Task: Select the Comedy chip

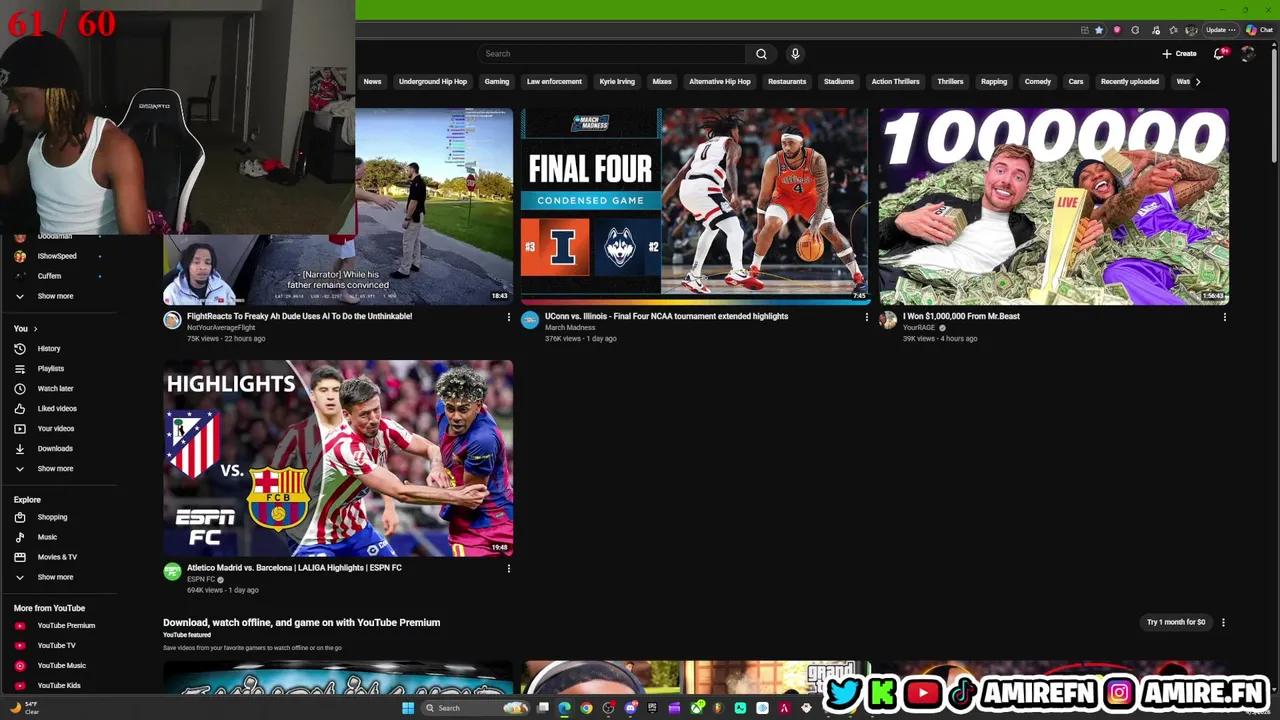Action: [x=1038, y=82]
